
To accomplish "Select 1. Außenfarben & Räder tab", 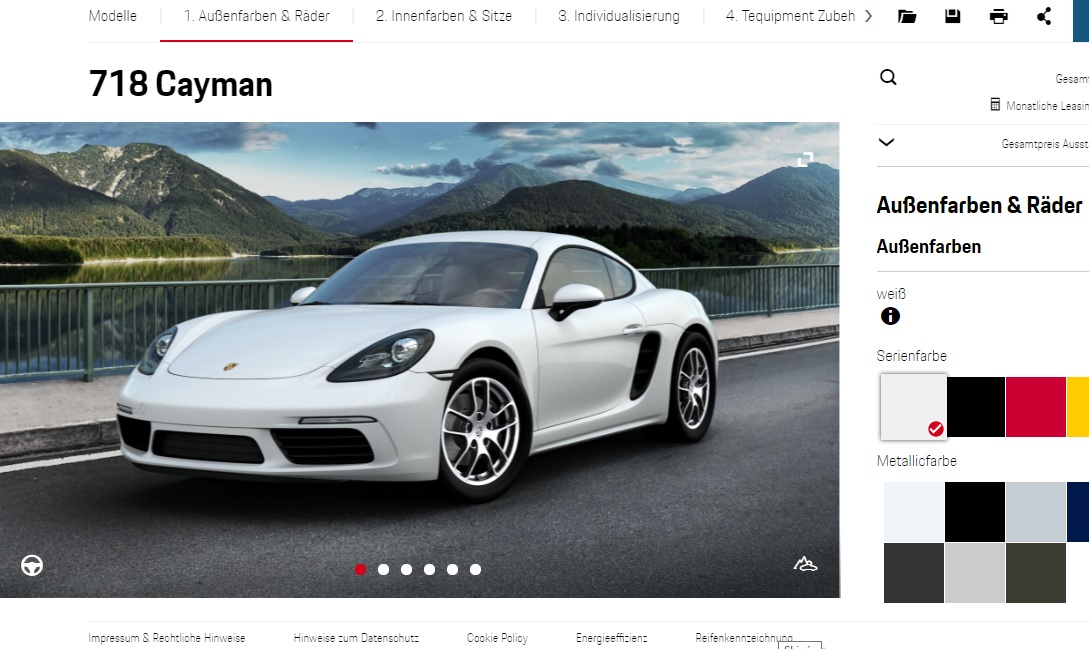I will pyautogui.click(x=256, y=16).
